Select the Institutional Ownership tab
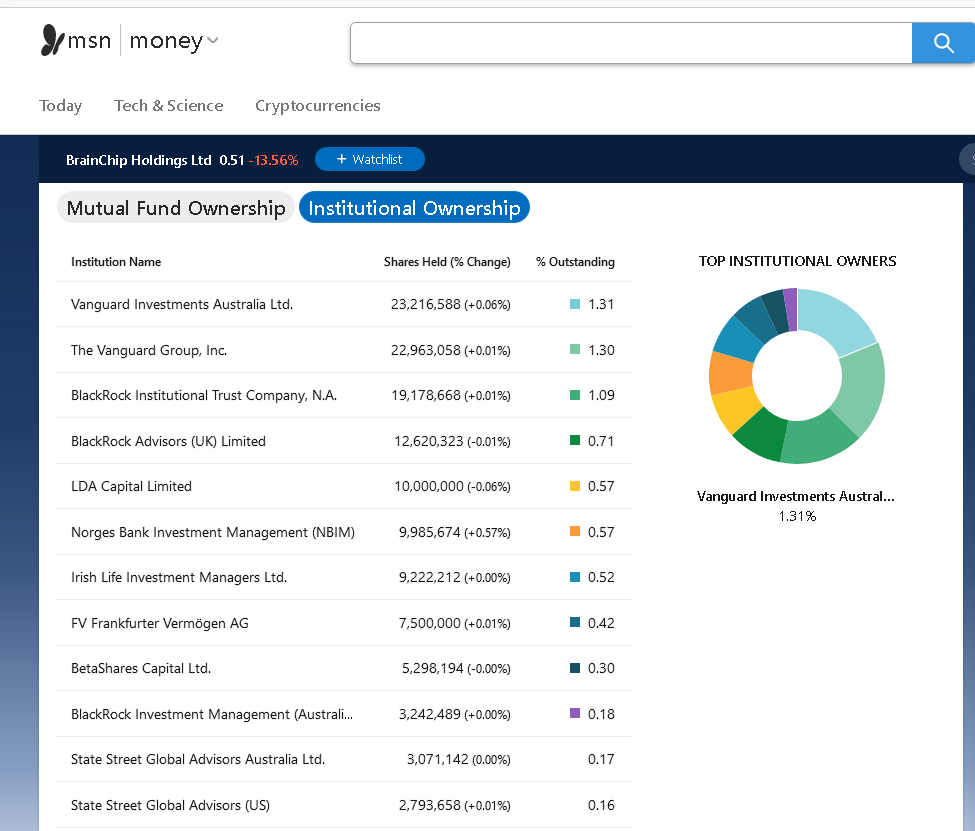The width and height of the screenshot is (975, 831). tap(414, 208)
